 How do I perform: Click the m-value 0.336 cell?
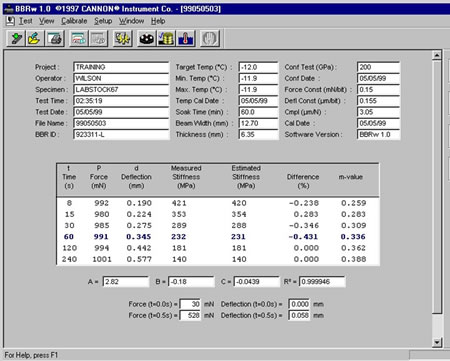[353, 237]
